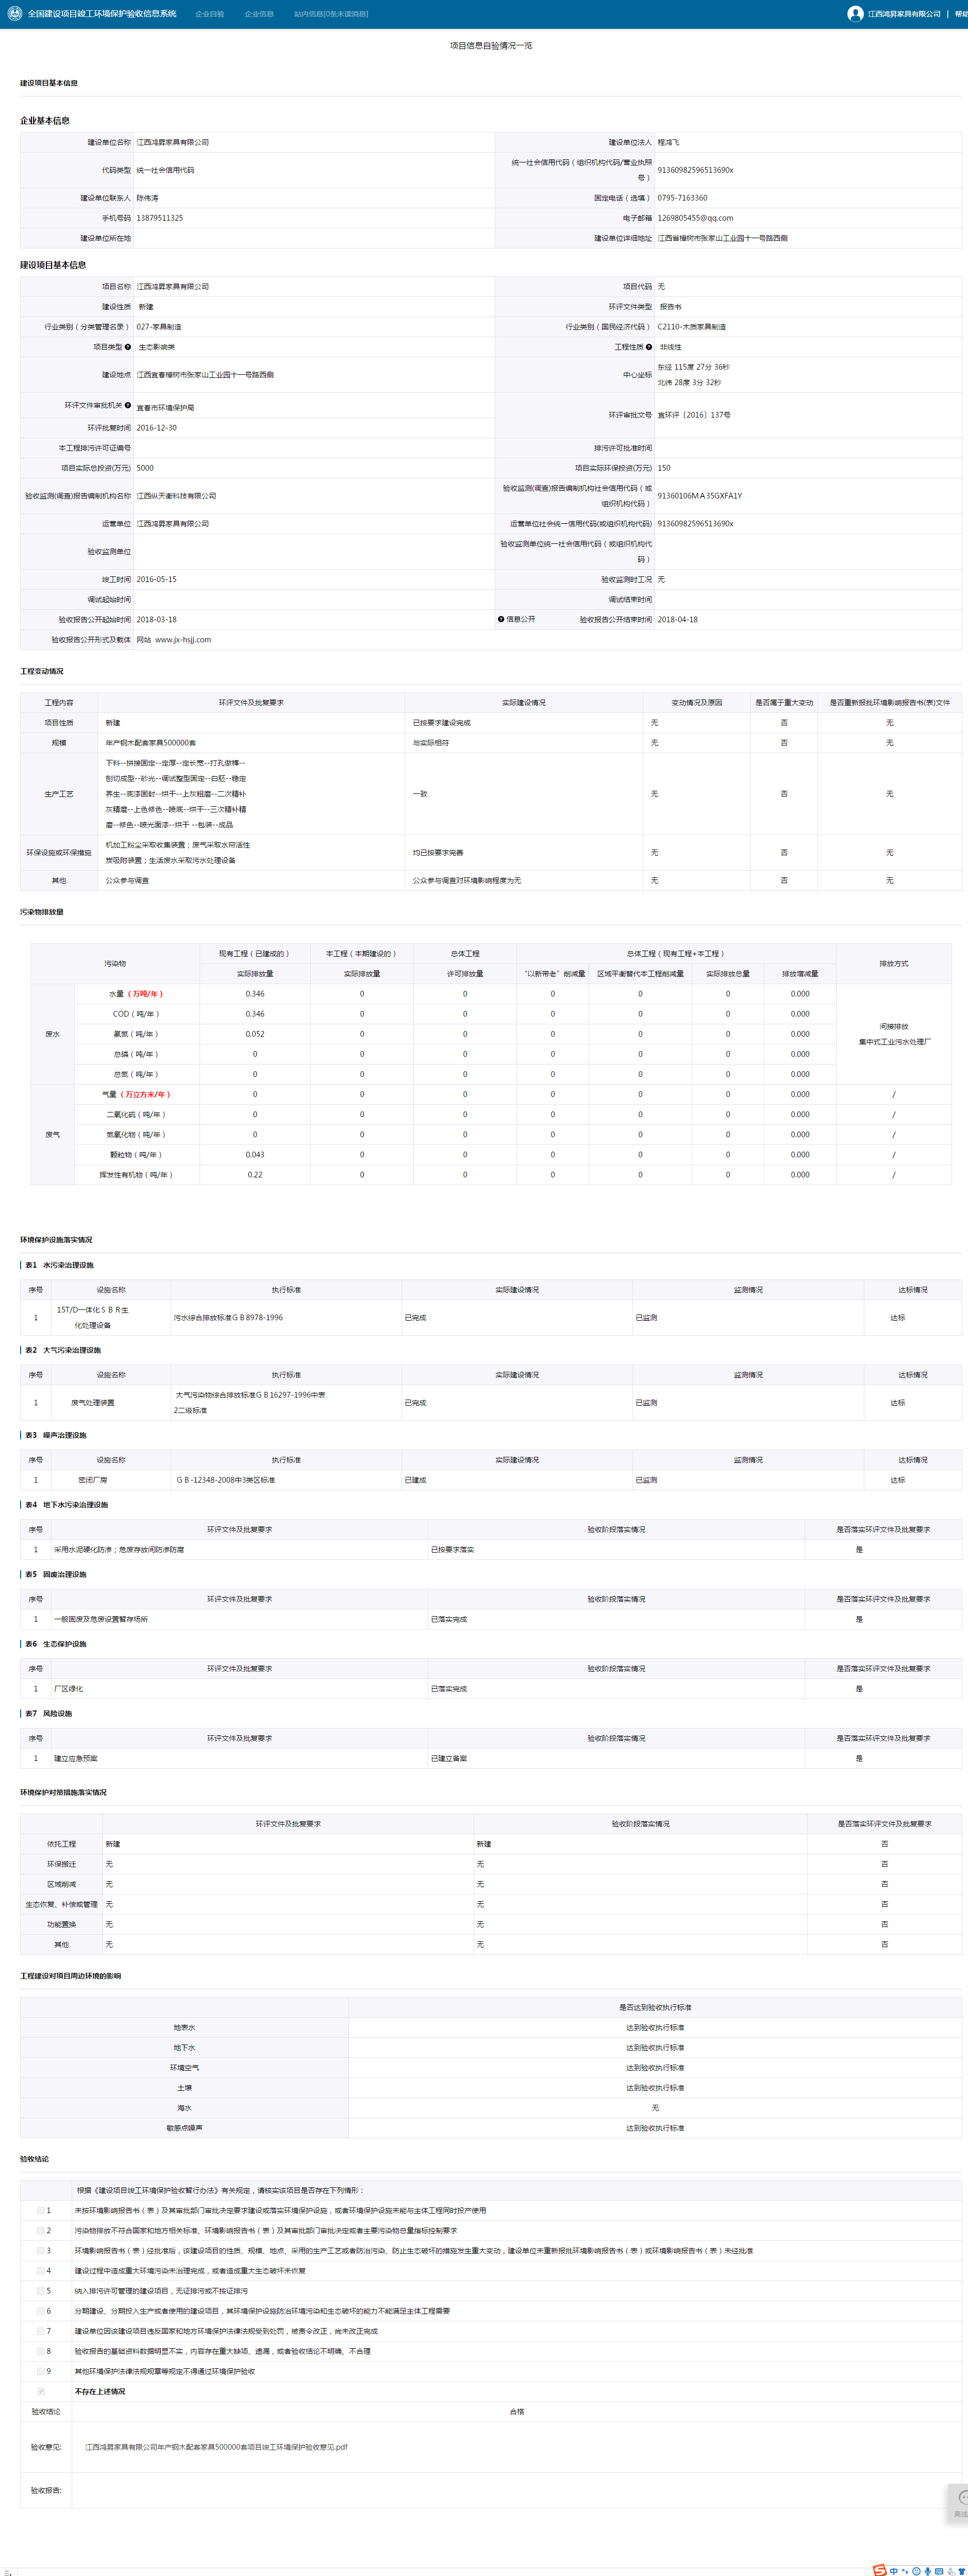
Task: Click the user avatar icon in header
Action: 855,14
